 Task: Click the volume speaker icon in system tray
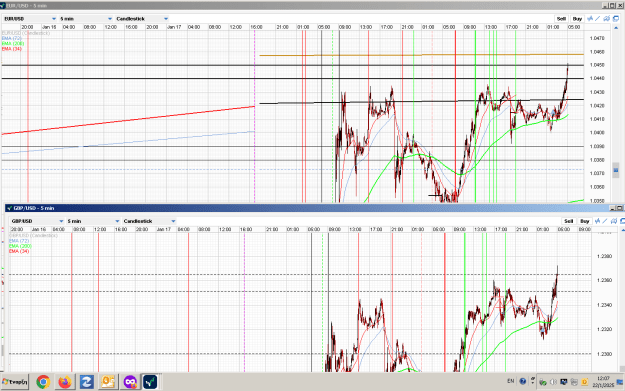(553, 382)
